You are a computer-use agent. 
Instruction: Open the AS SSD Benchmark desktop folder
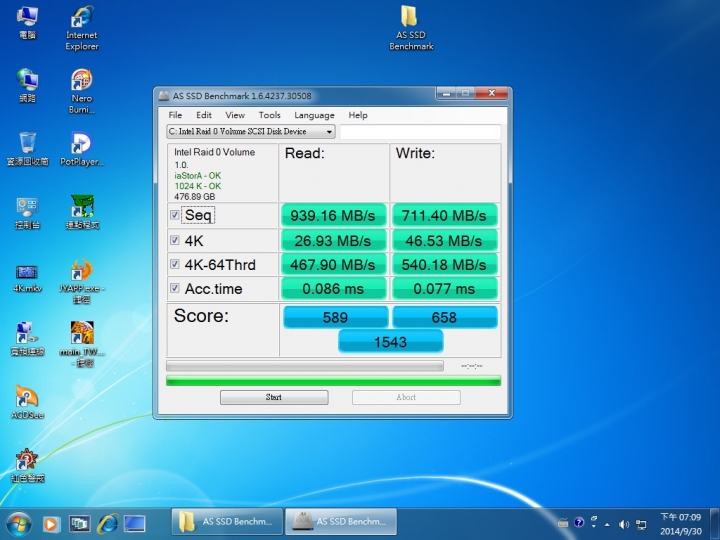coord(411,28)
